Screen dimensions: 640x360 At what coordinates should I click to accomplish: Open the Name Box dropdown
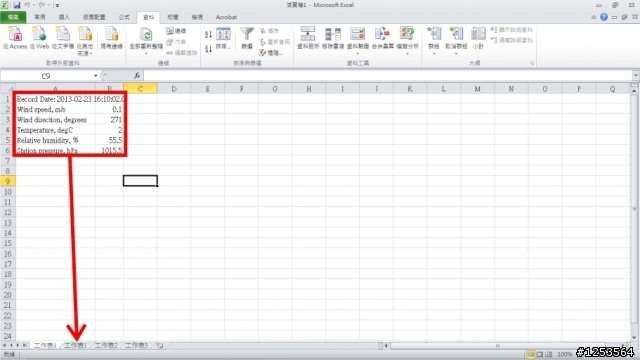(96, 76)
